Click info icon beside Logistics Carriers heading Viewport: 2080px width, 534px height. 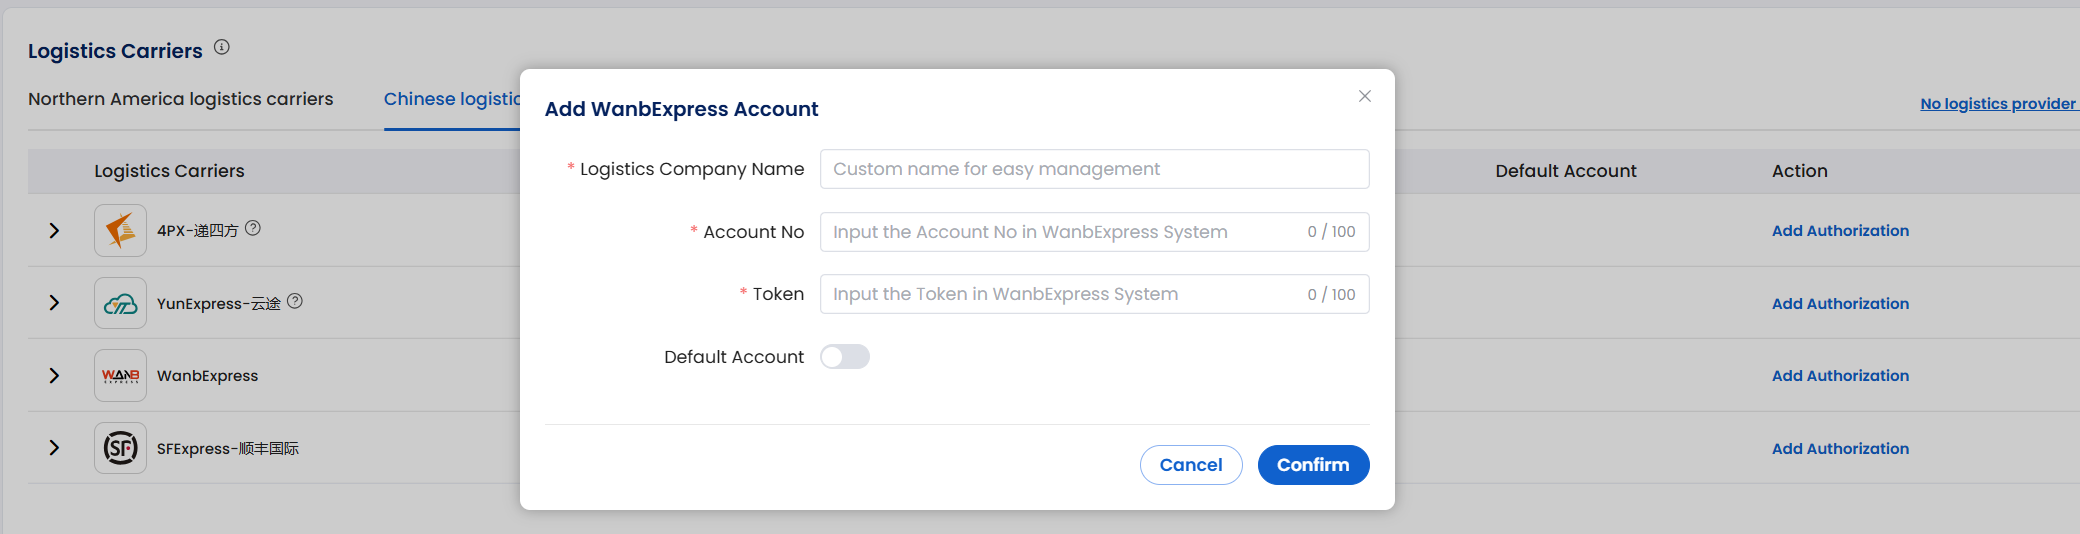(222, 47)
